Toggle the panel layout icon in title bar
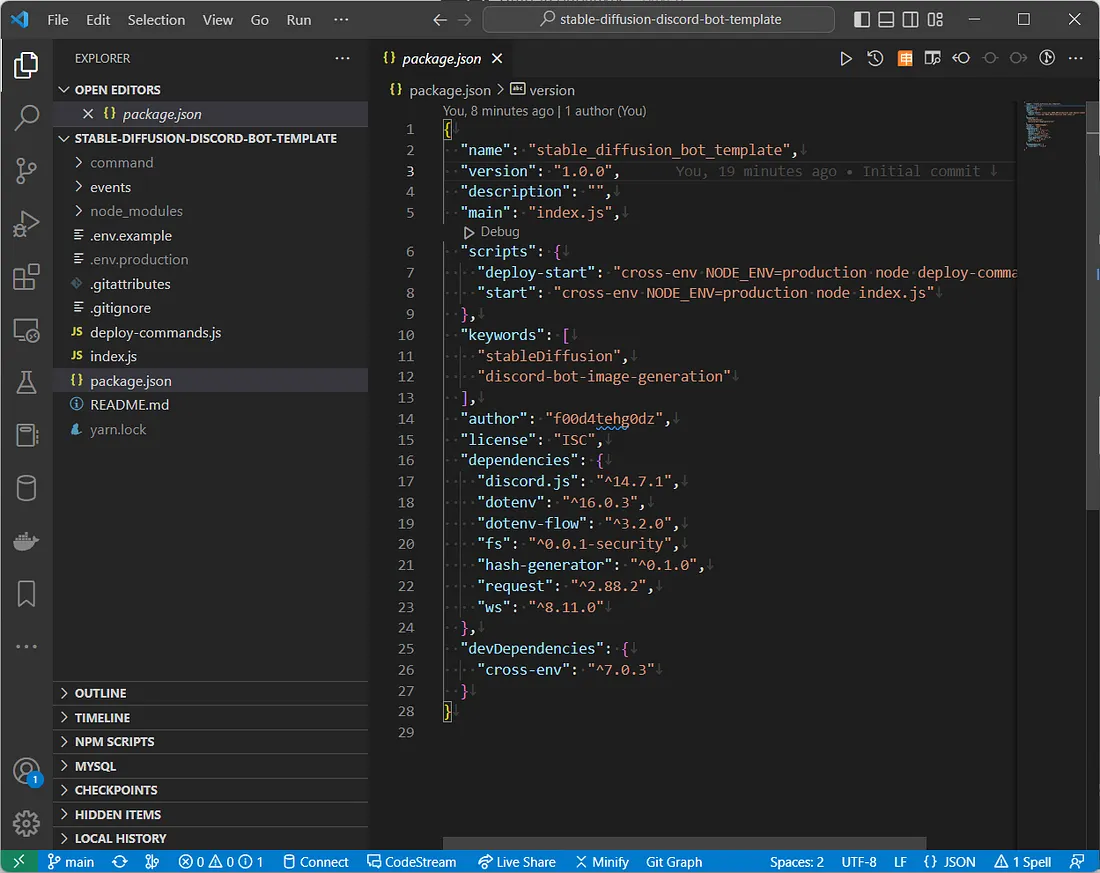The image size is (1100, 873). tap(887, 19)
